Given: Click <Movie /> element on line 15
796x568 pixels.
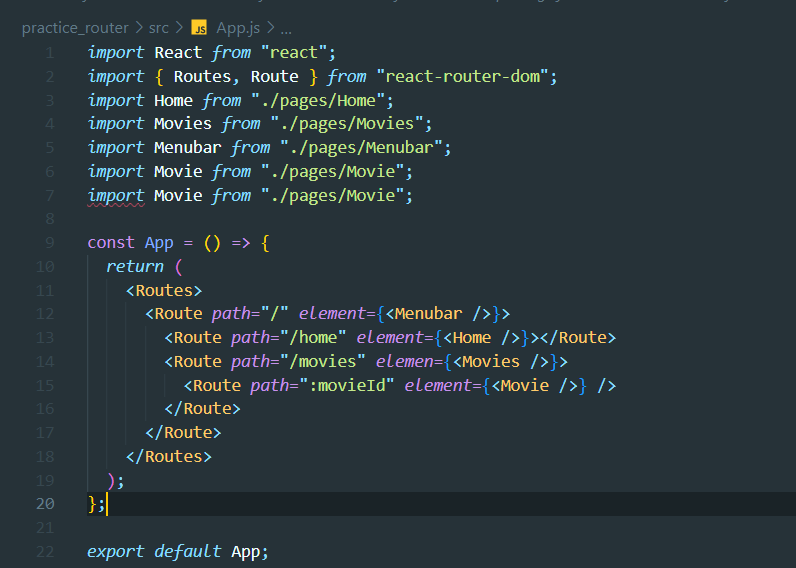Looking at the screenshot, I should click(534, 385).
